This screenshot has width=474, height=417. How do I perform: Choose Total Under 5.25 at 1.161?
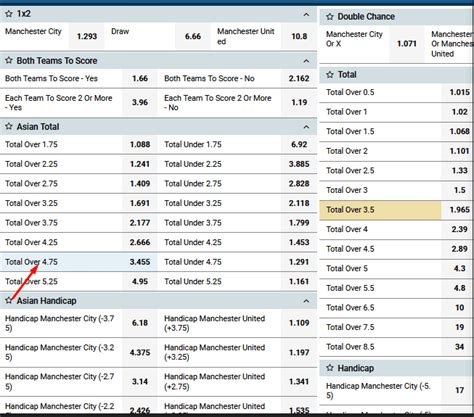point(299,281)
